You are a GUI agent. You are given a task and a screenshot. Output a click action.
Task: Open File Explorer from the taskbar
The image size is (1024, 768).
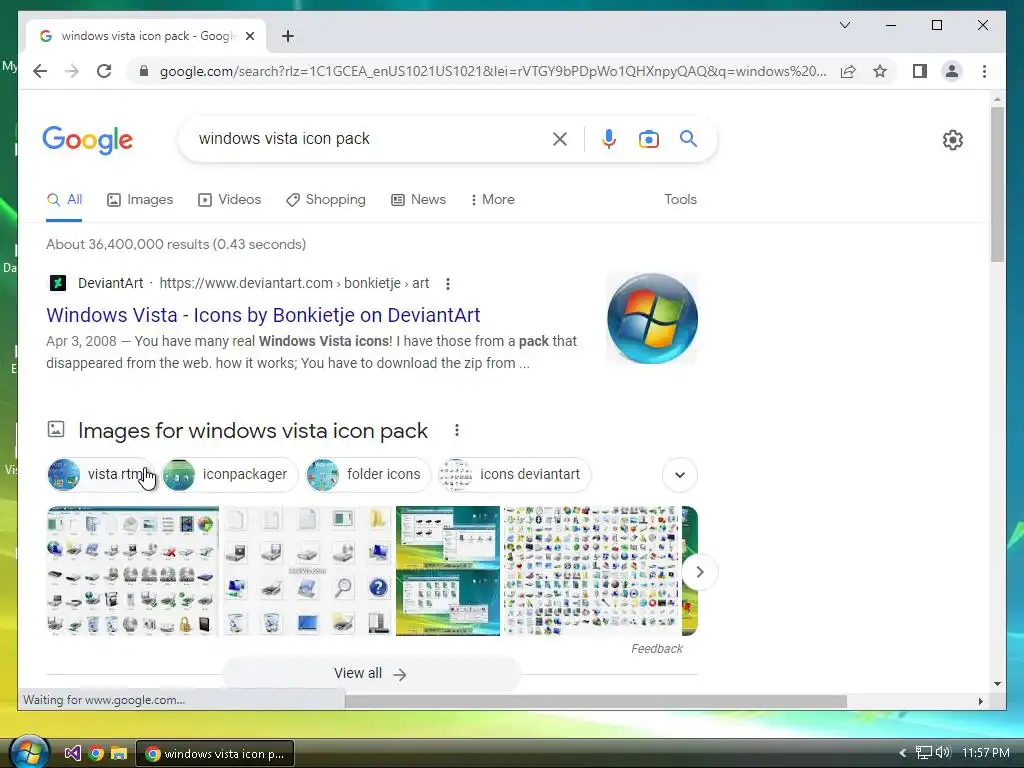[119, 754]
